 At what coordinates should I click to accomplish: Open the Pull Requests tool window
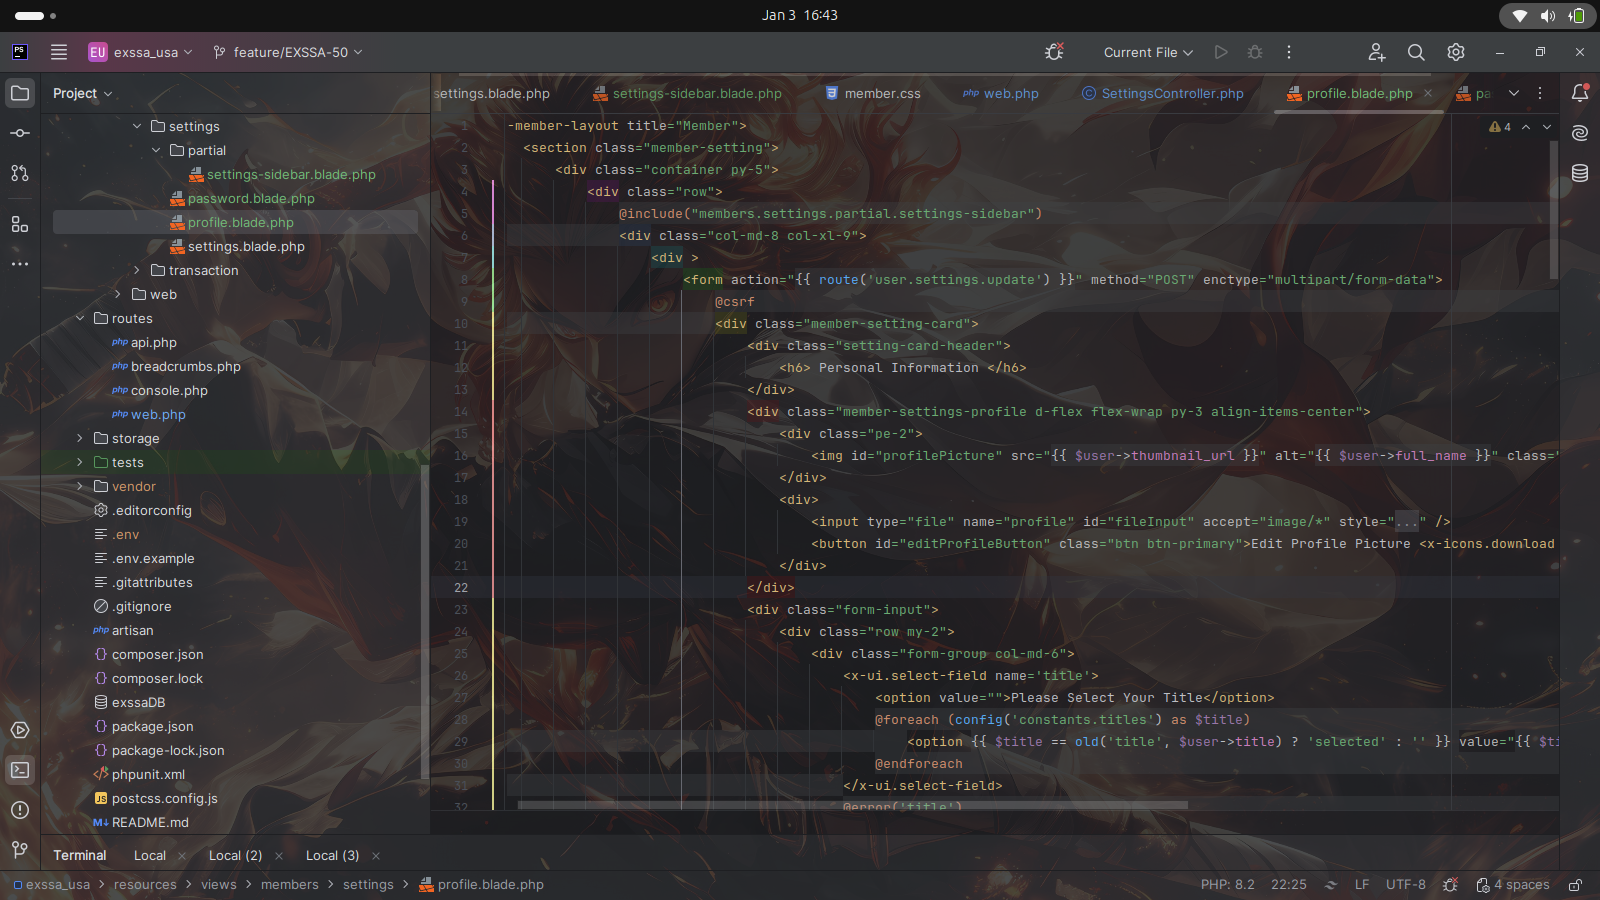pyautogui.click(x=20, y=173)
